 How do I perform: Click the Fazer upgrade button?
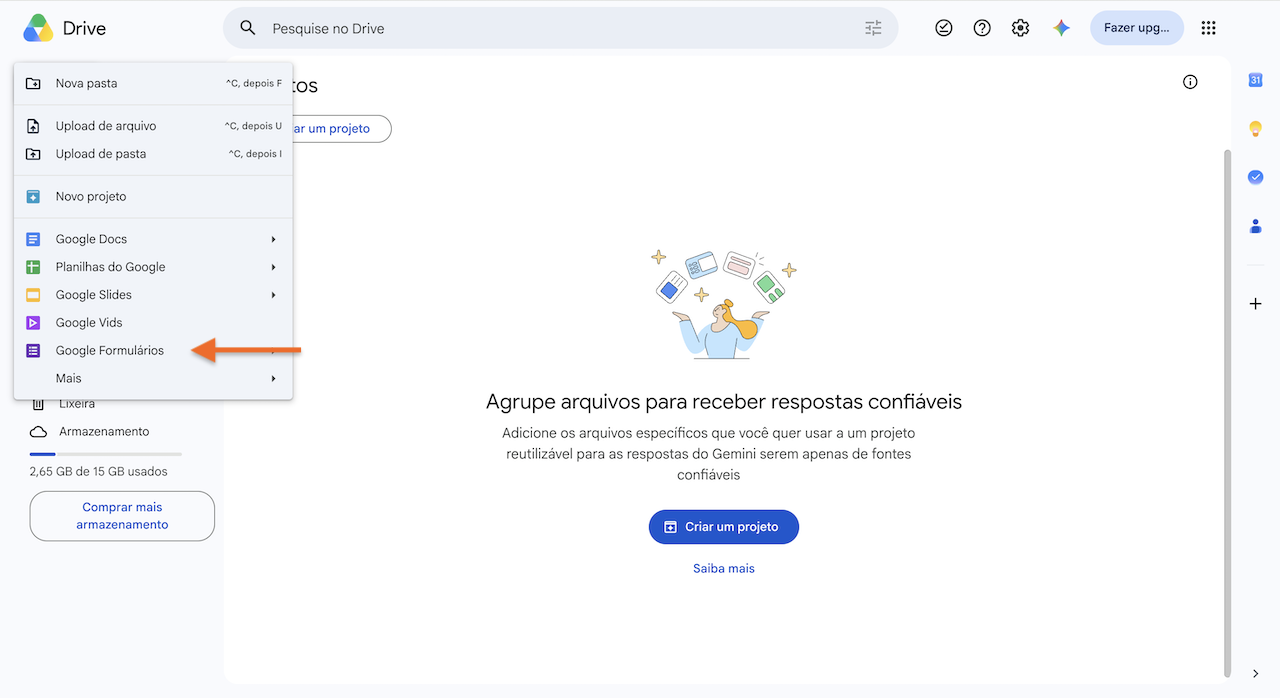1137,28
